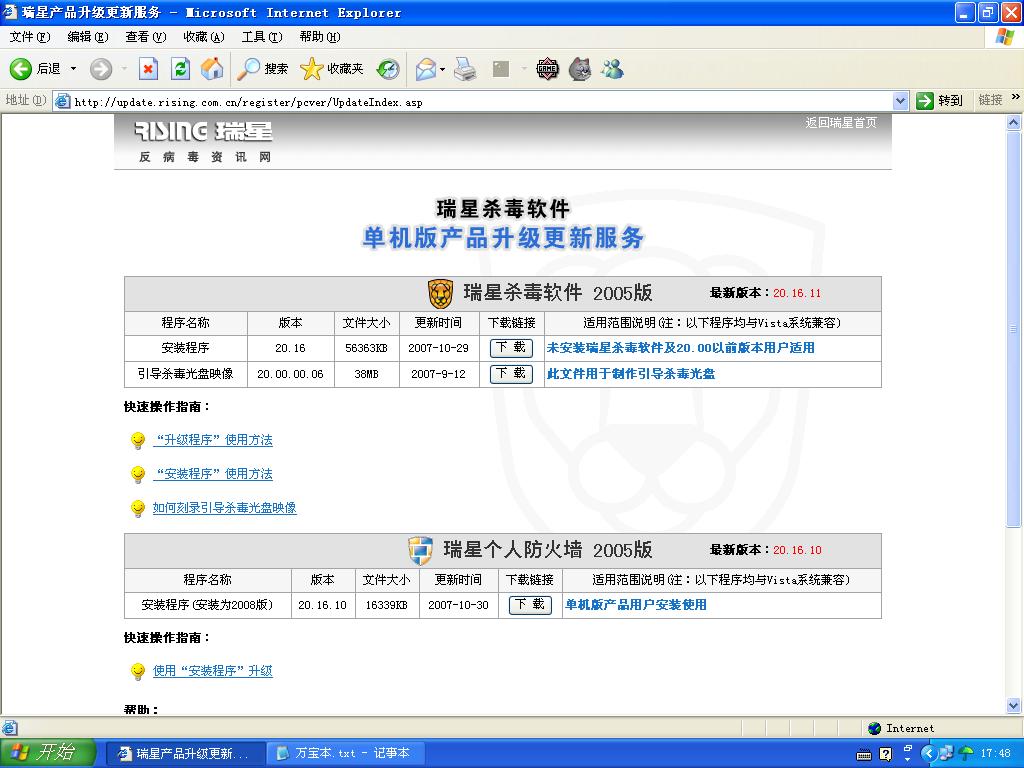Click 返回瑞星首页 link in header
1024x768 pixels.
(x=840, y=123)
